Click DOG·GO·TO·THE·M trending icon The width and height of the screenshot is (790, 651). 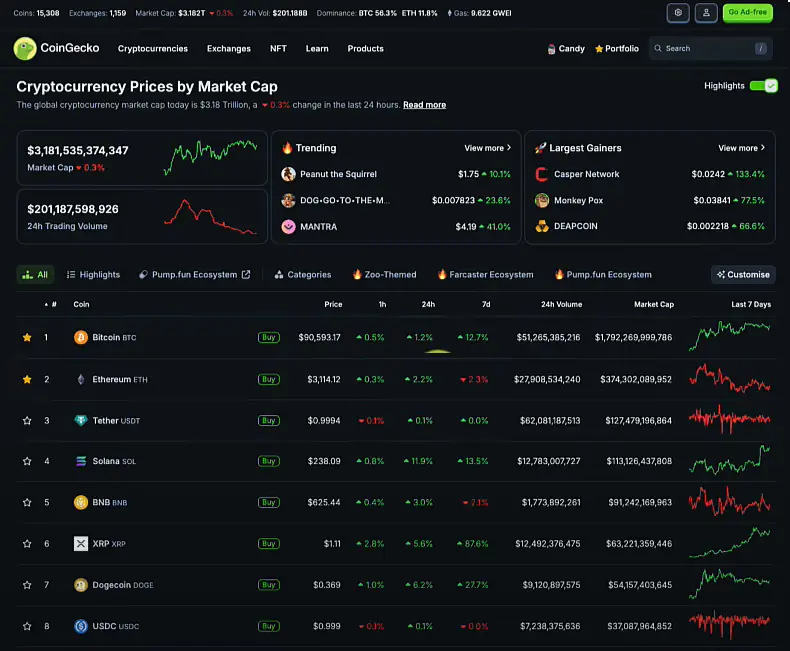[288, 201]
